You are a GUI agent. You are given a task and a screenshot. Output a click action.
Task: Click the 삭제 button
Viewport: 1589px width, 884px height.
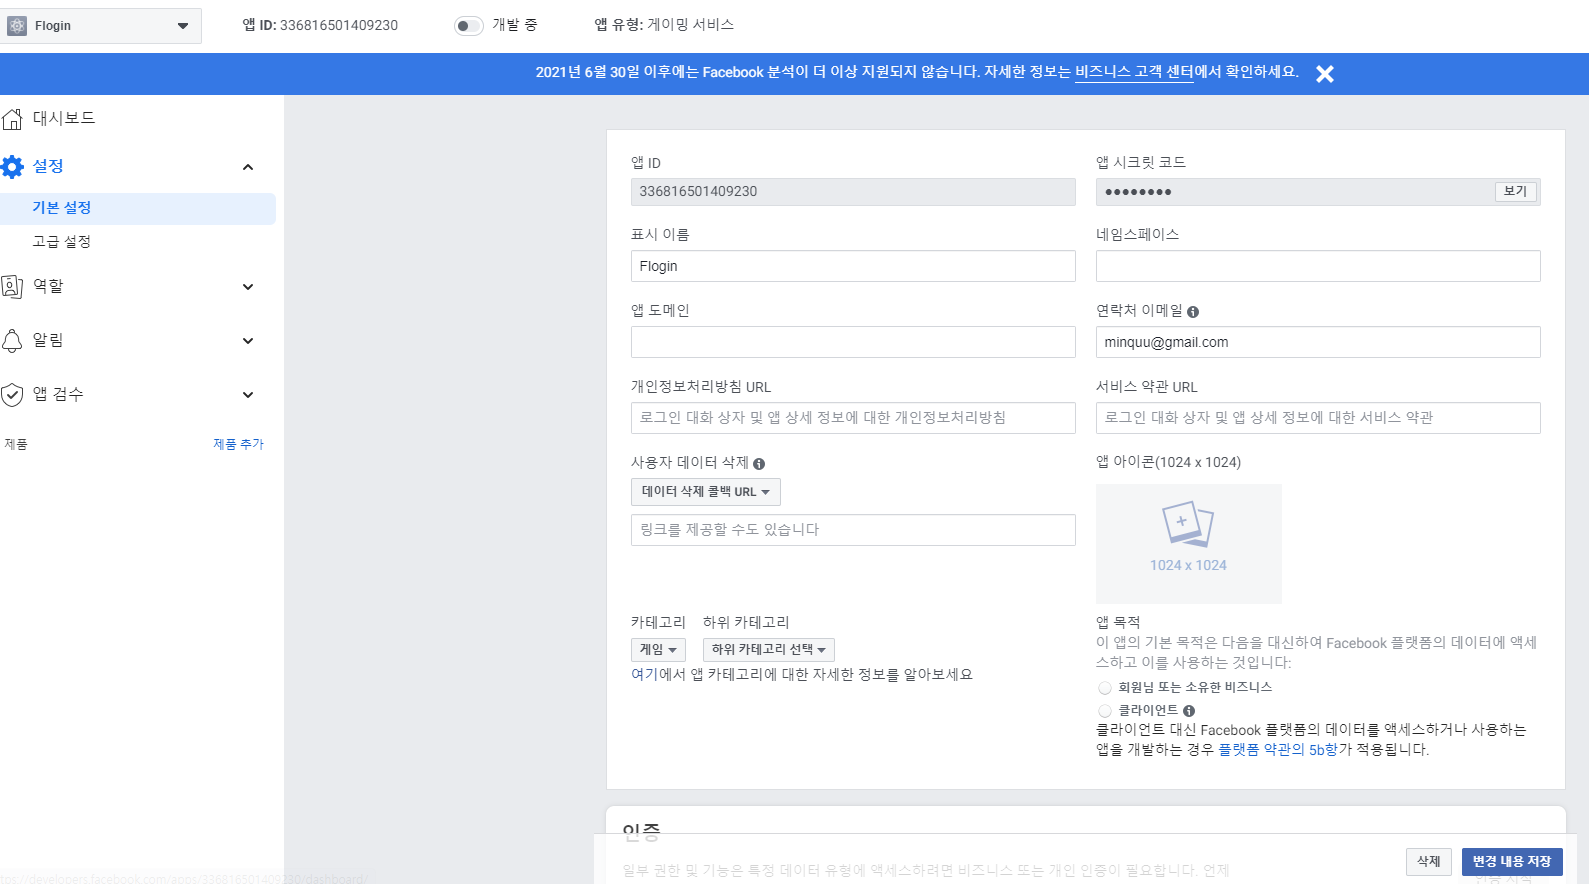pos(1429,862)
